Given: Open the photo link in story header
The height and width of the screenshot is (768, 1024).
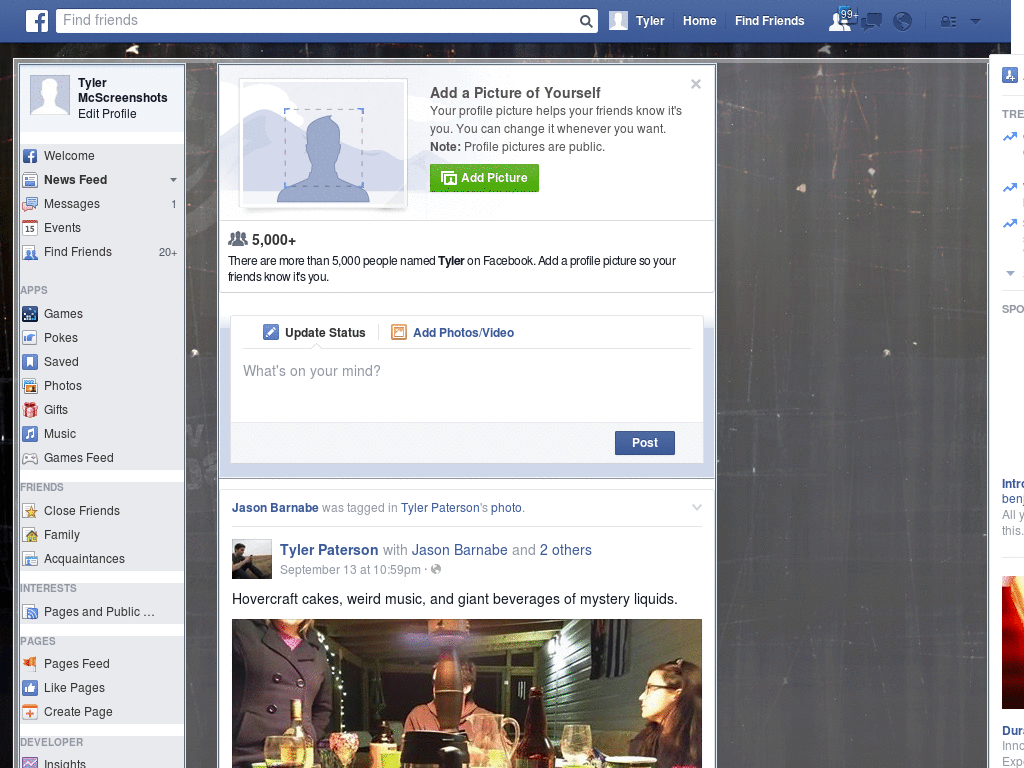Looking at the screenshot, I should 506,507.
